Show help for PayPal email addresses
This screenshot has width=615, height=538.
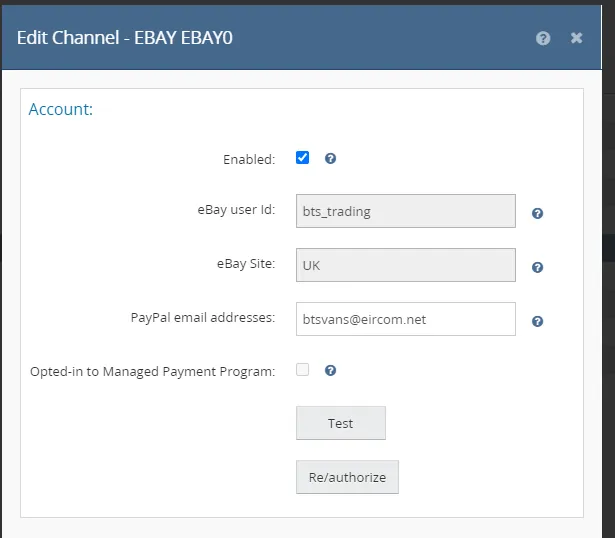tap(537, 322)
